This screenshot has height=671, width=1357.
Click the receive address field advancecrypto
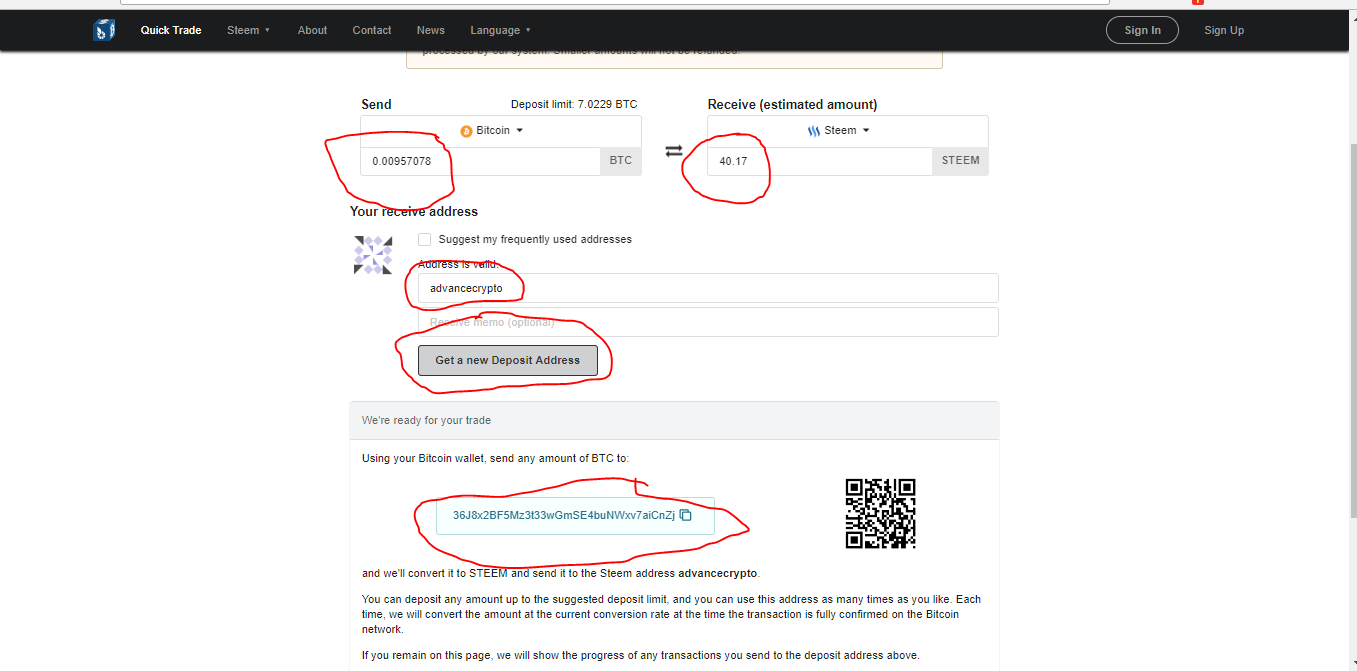tap(708, 288)
